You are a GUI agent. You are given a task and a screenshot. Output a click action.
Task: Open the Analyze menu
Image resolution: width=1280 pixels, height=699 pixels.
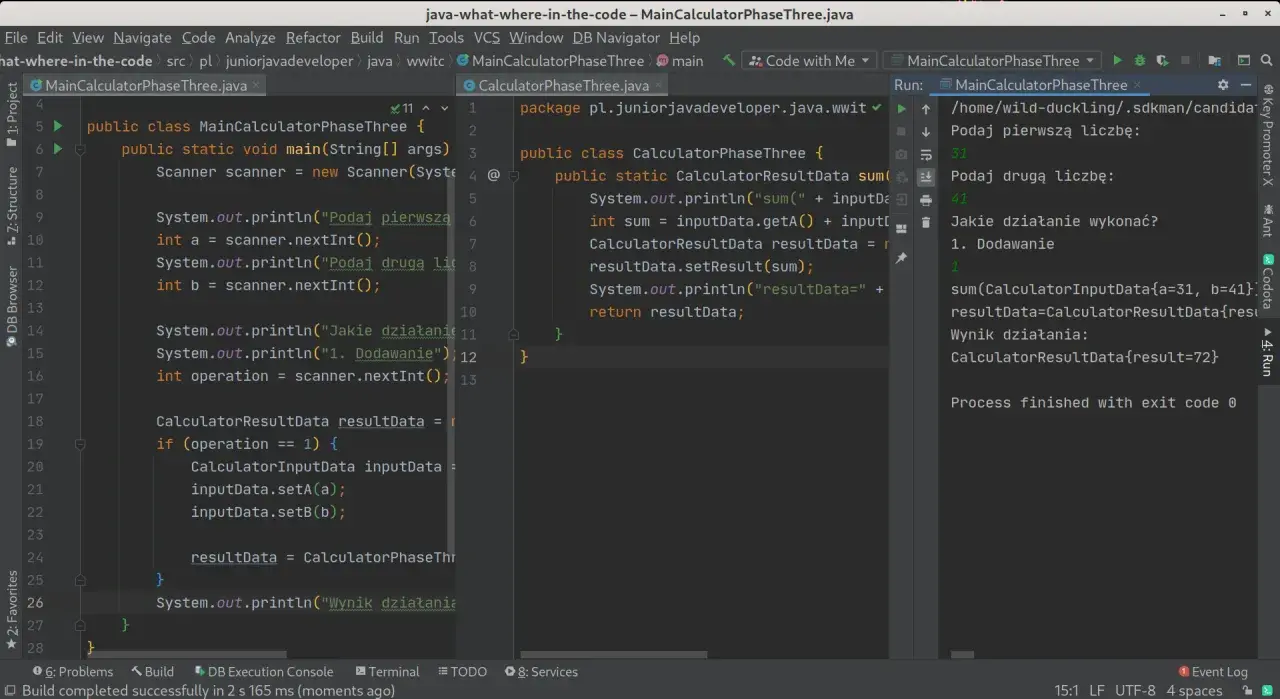(250, 37)
